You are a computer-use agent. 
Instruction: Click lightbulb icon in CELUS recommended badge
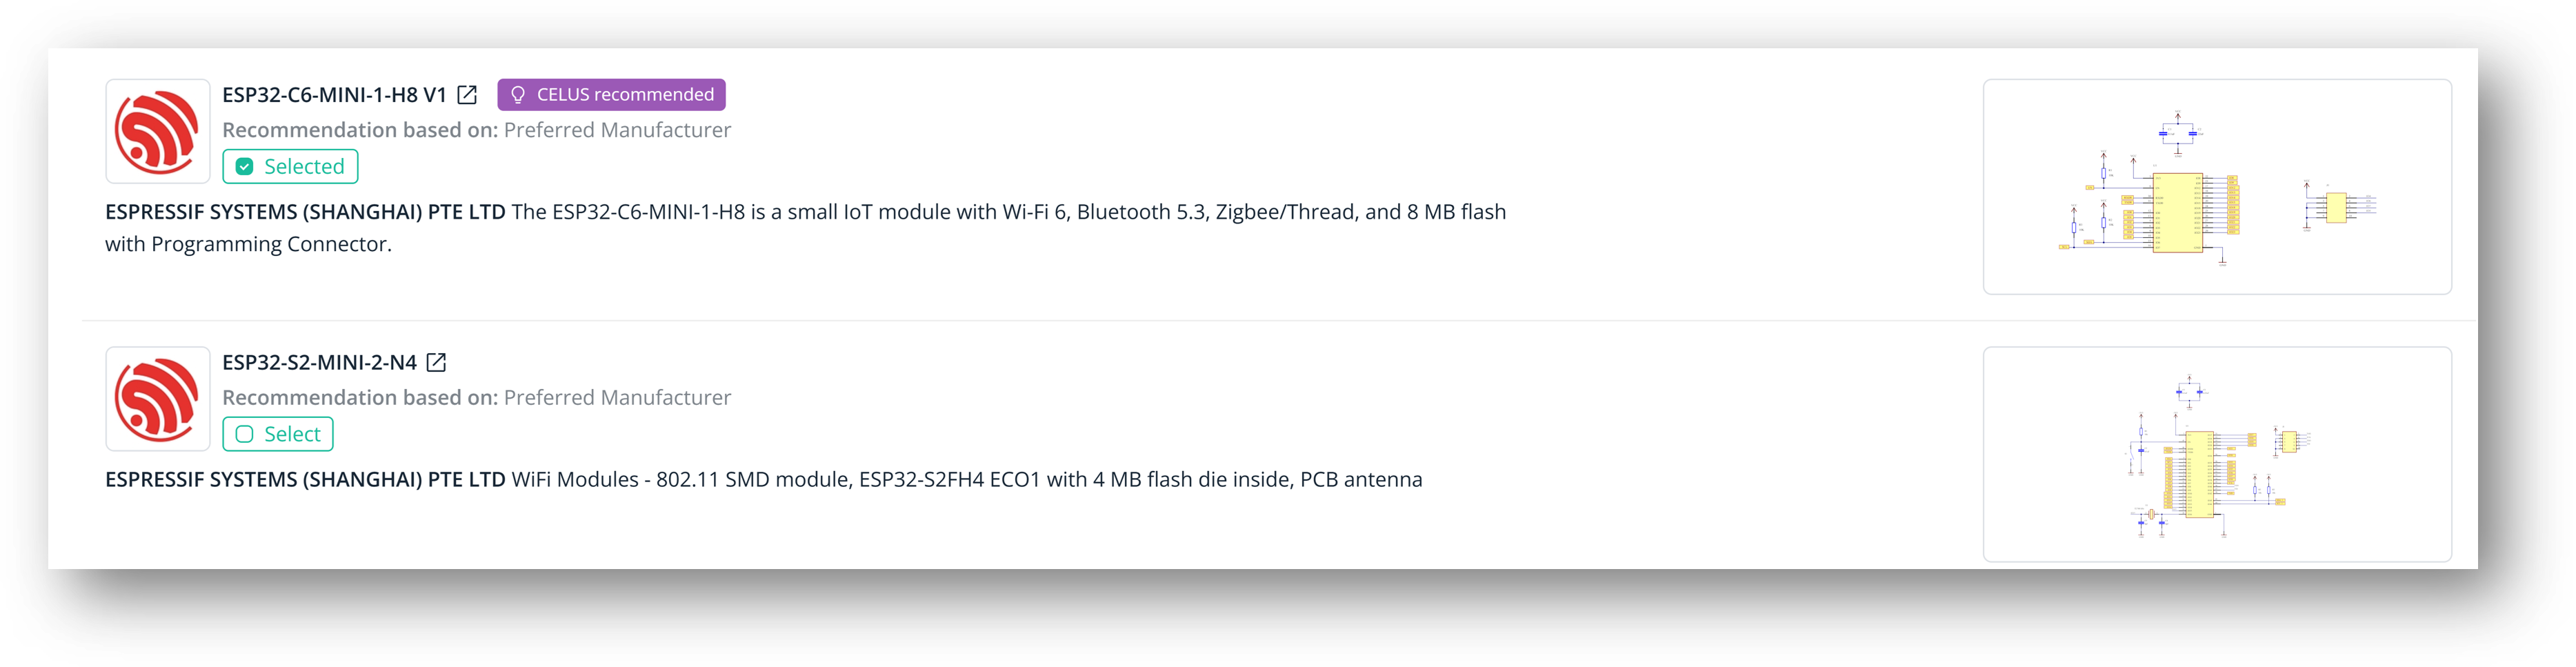click(518, 95)
